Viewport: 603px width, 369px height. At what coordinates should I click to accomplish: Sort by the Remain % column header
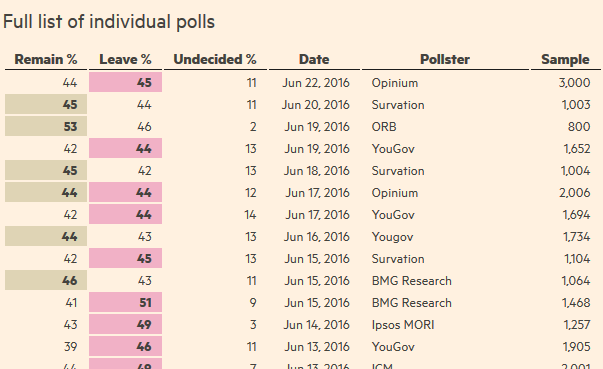(46, 60)
